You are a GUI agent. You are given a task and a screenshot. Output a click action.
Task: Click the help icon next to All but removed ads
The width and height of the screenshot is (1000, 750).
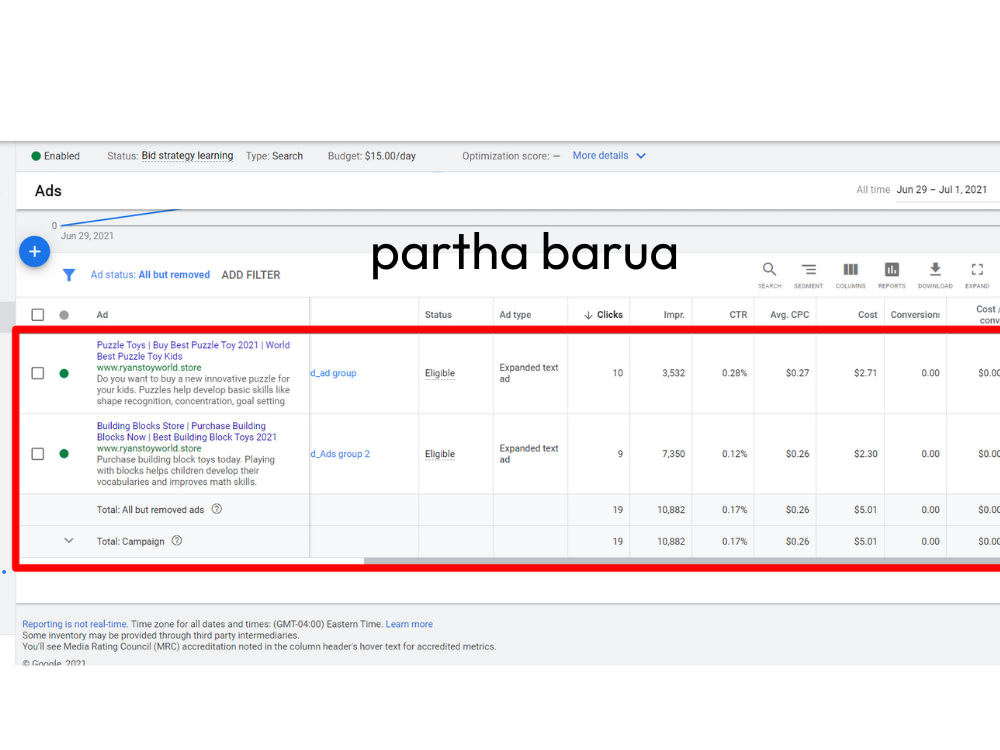point(217,509)
